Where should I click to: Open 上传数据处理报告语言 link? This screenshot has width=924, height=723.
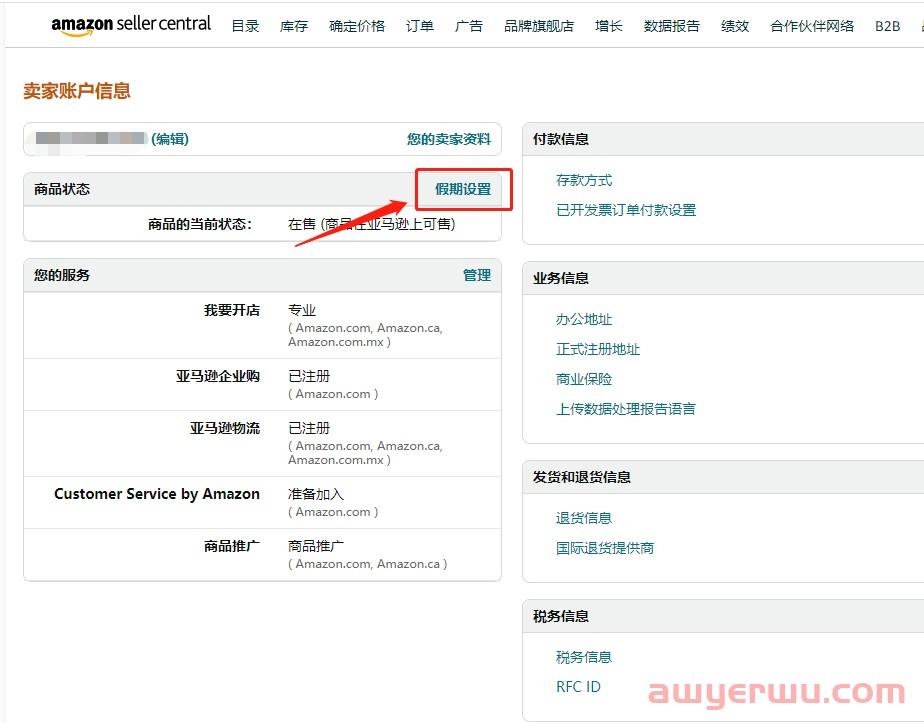click(x=625, y=408)
